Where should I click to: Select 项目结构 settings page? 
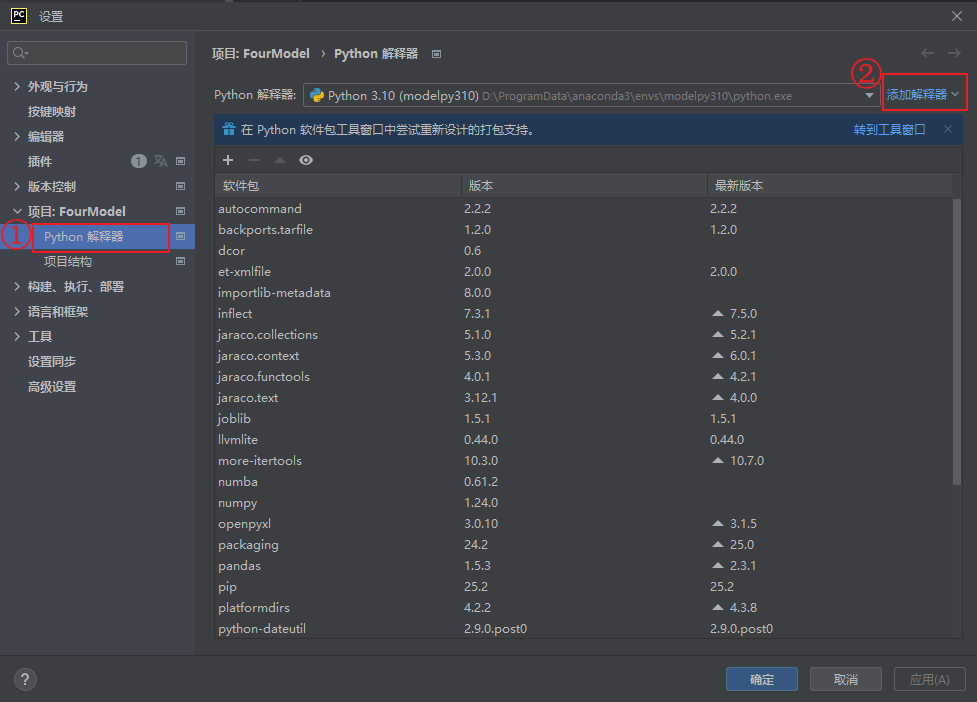[68, 261]
